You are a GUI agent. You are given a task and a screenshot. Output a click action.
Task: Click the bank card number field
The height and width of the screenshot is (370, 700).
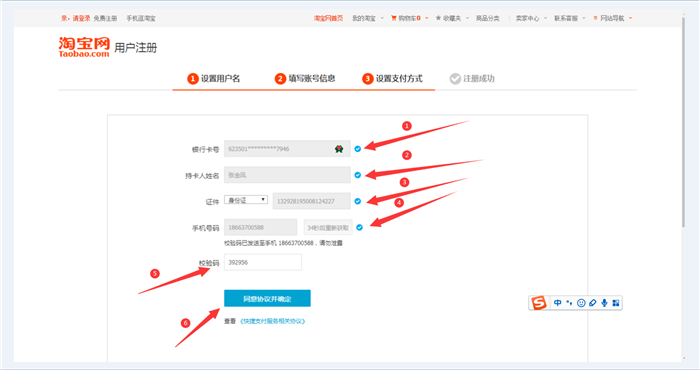click(x=287, y=149)
